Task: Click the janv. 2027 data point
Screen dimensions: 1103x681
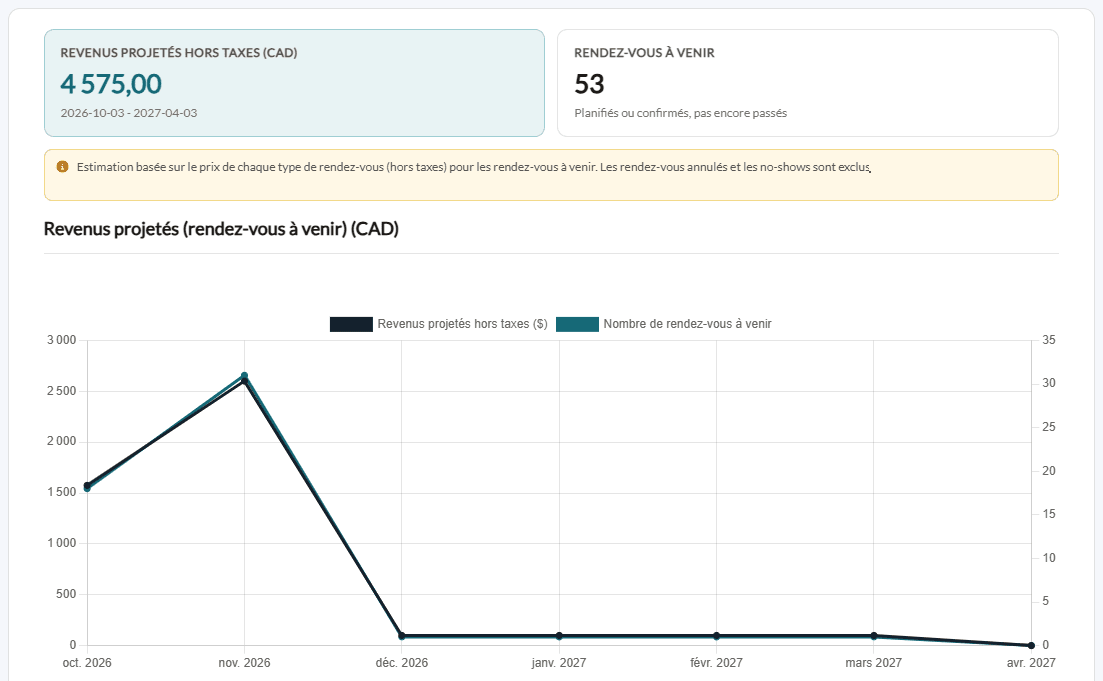Action: (559, 635)
